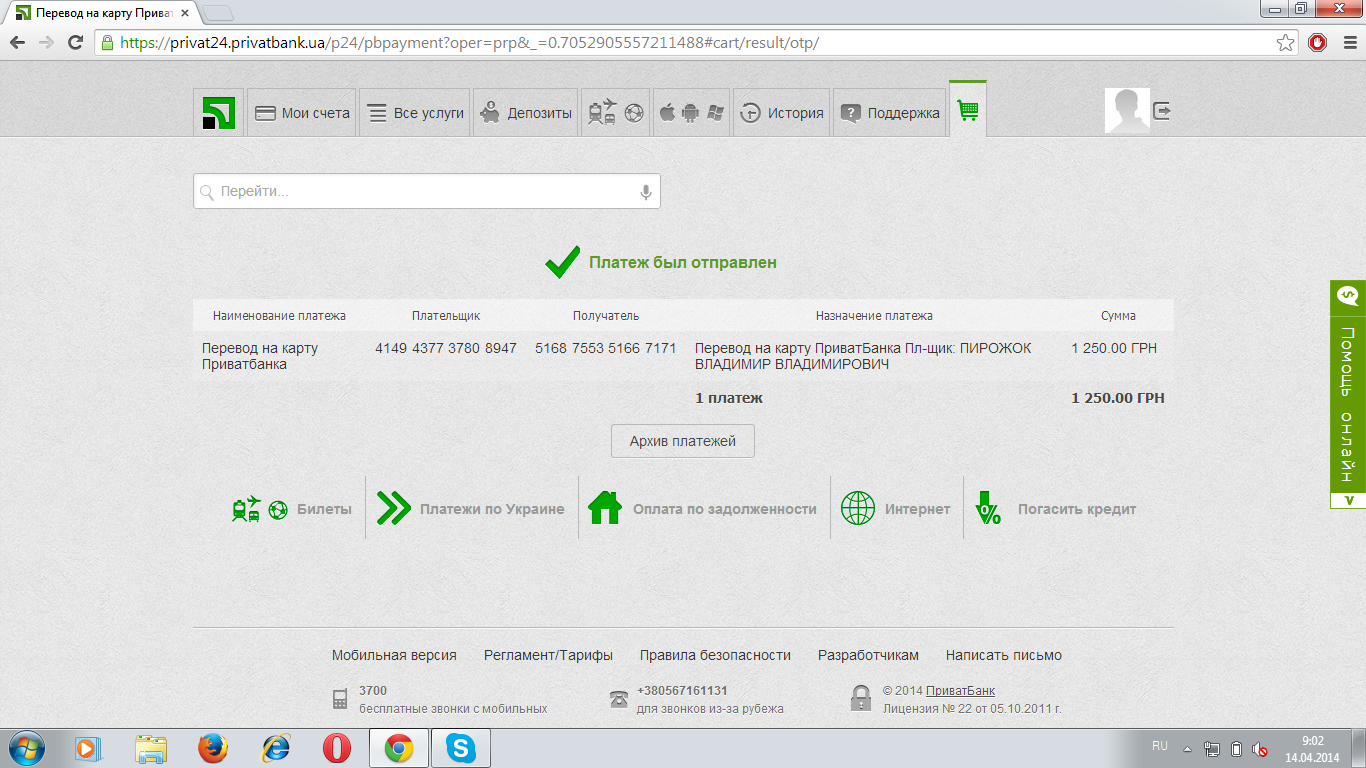The width and height of the screenshot is (1366, 768).
Task: Launch Opera from the taskbar
Action: pos(337,748)
